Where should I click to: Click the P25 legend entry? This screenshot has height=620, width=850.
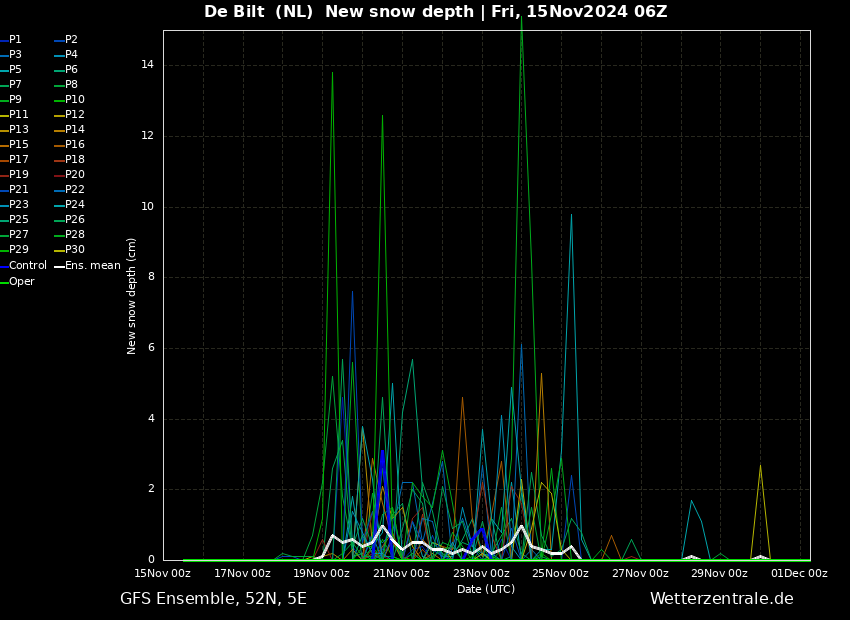[14, 219]
